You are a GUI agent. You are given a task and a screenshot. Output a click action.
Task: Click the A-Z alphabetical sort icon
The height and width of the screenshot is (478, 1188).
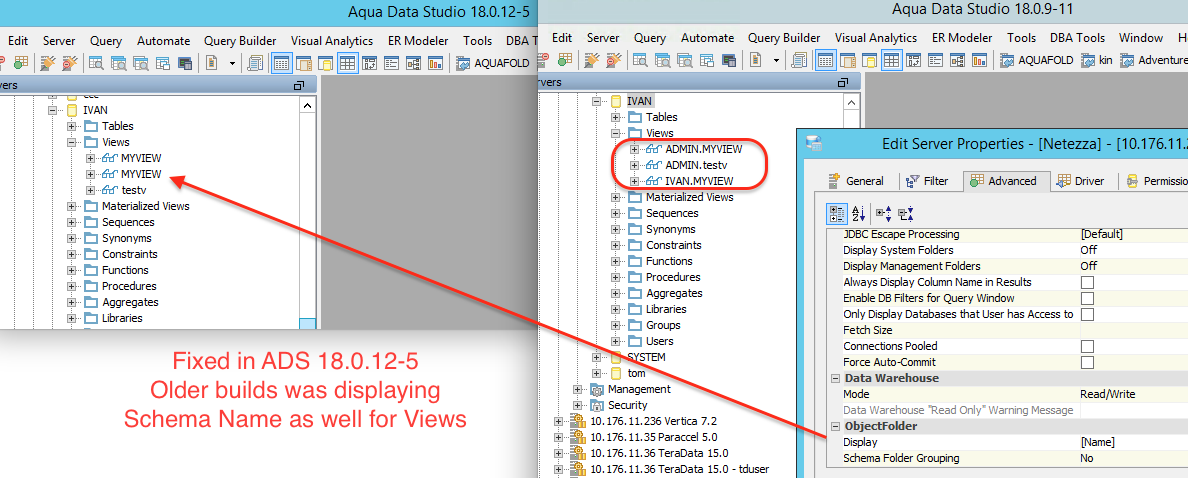858,213
